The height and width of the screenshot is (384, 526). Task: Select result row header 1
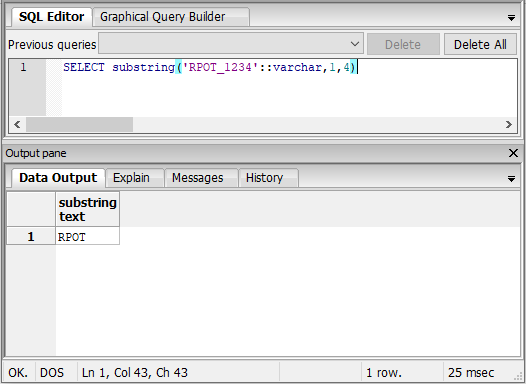31,237
